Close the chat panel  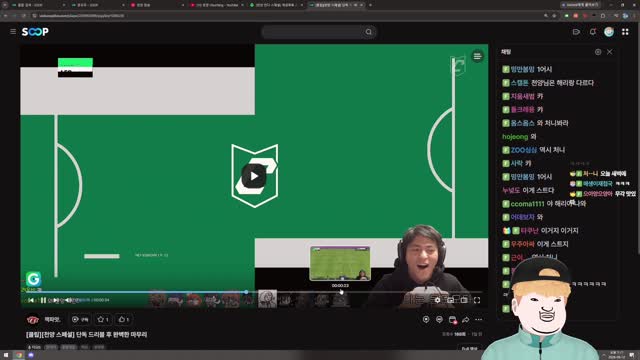pyautogui.click(x=609, y=52)
